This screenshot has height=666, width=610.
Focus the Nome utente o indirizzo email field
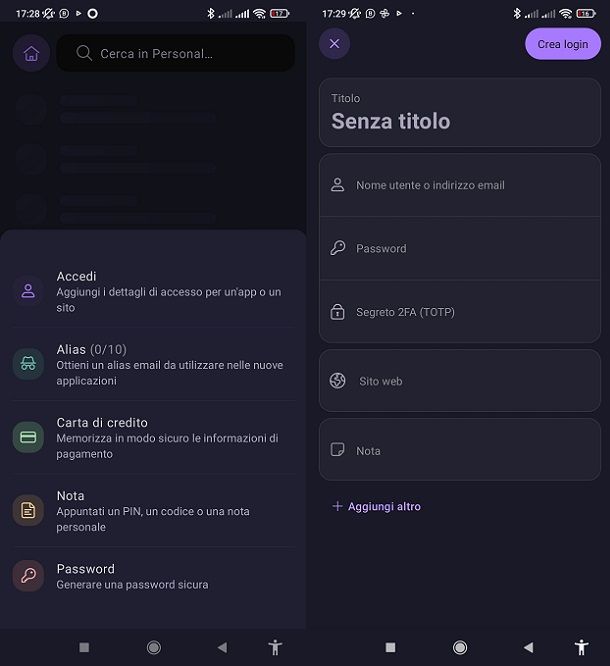(460, 185)
